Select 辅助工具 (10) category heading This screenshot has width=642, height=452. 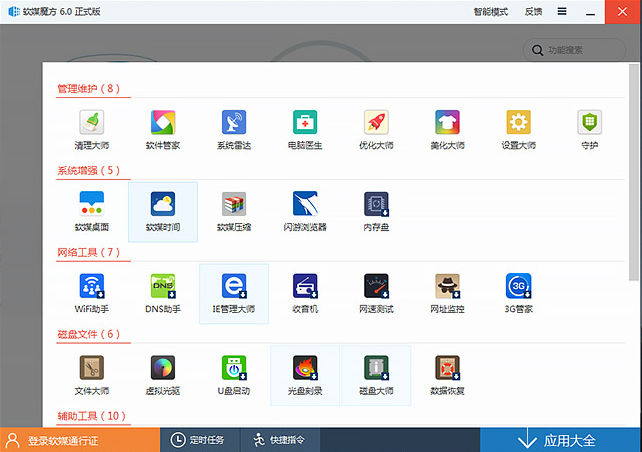tap(91, 416)
